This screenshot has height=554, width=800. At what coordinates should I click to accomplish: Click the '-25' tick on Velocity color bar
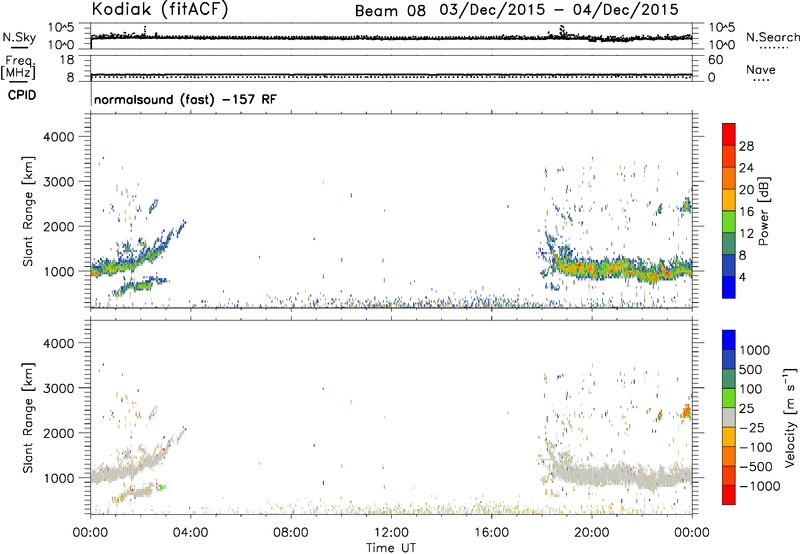[x=751, y=427]
